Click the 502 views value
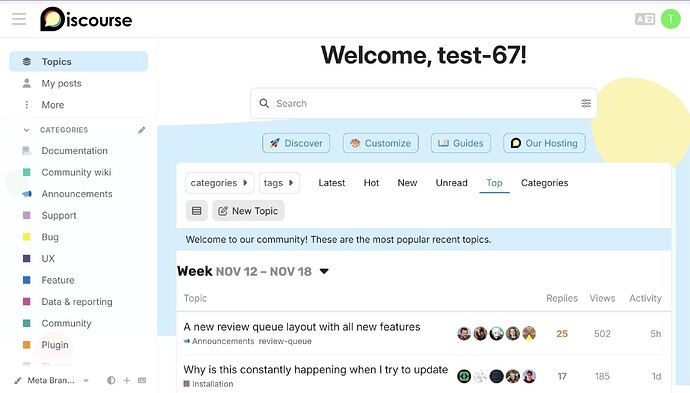The image size is (690, 393). [x=602, y=334]
